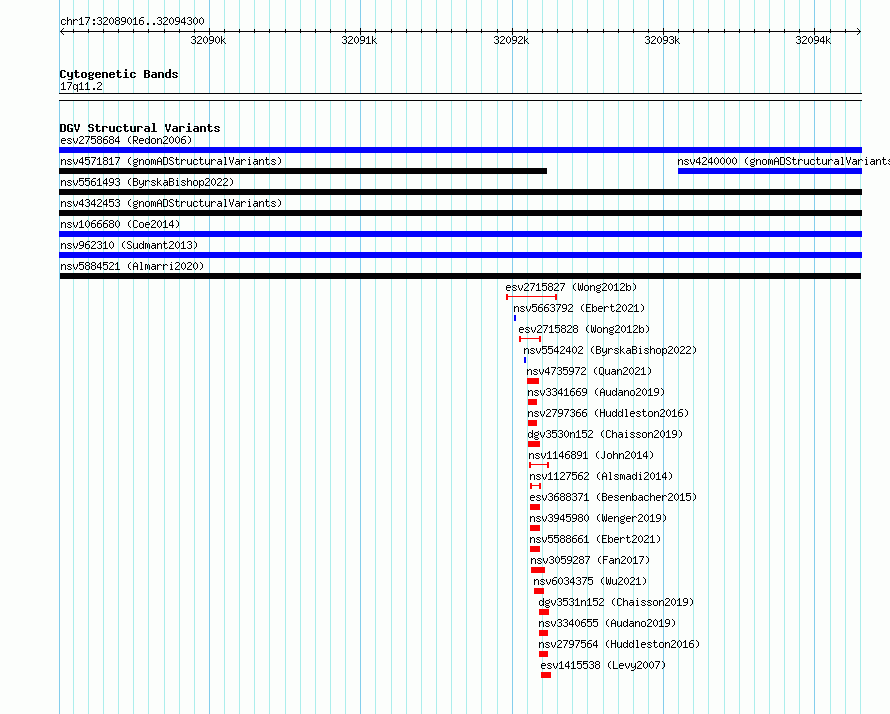Image resolution: width=890 pixels, height=714 pixels.
Task: Click the blue bar under nsv962310
Action: (x=460, y=255)
